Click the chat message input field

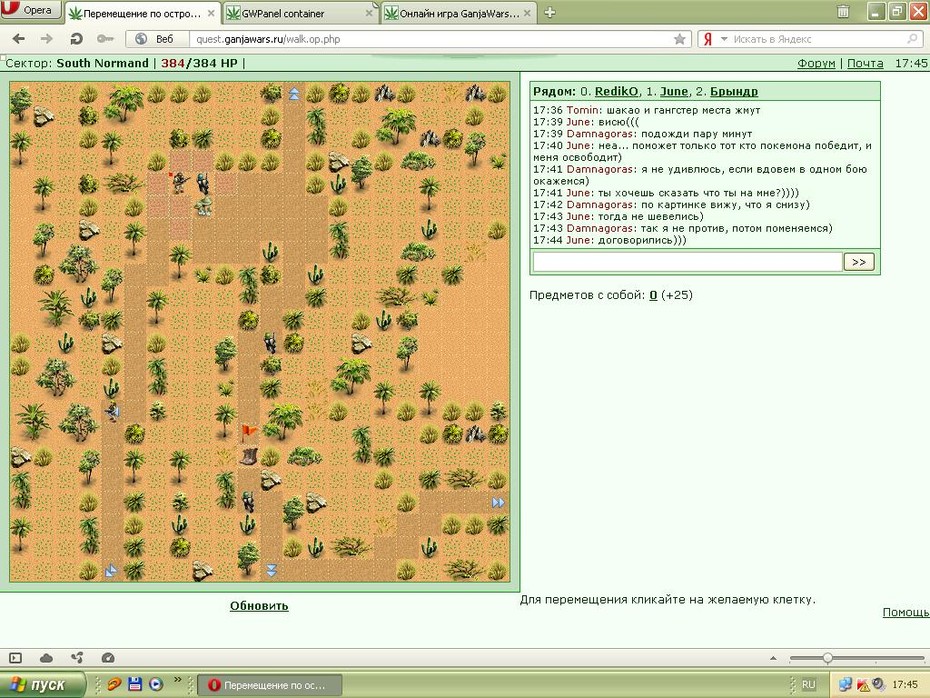pyautogui.click(x=687, y=262)
